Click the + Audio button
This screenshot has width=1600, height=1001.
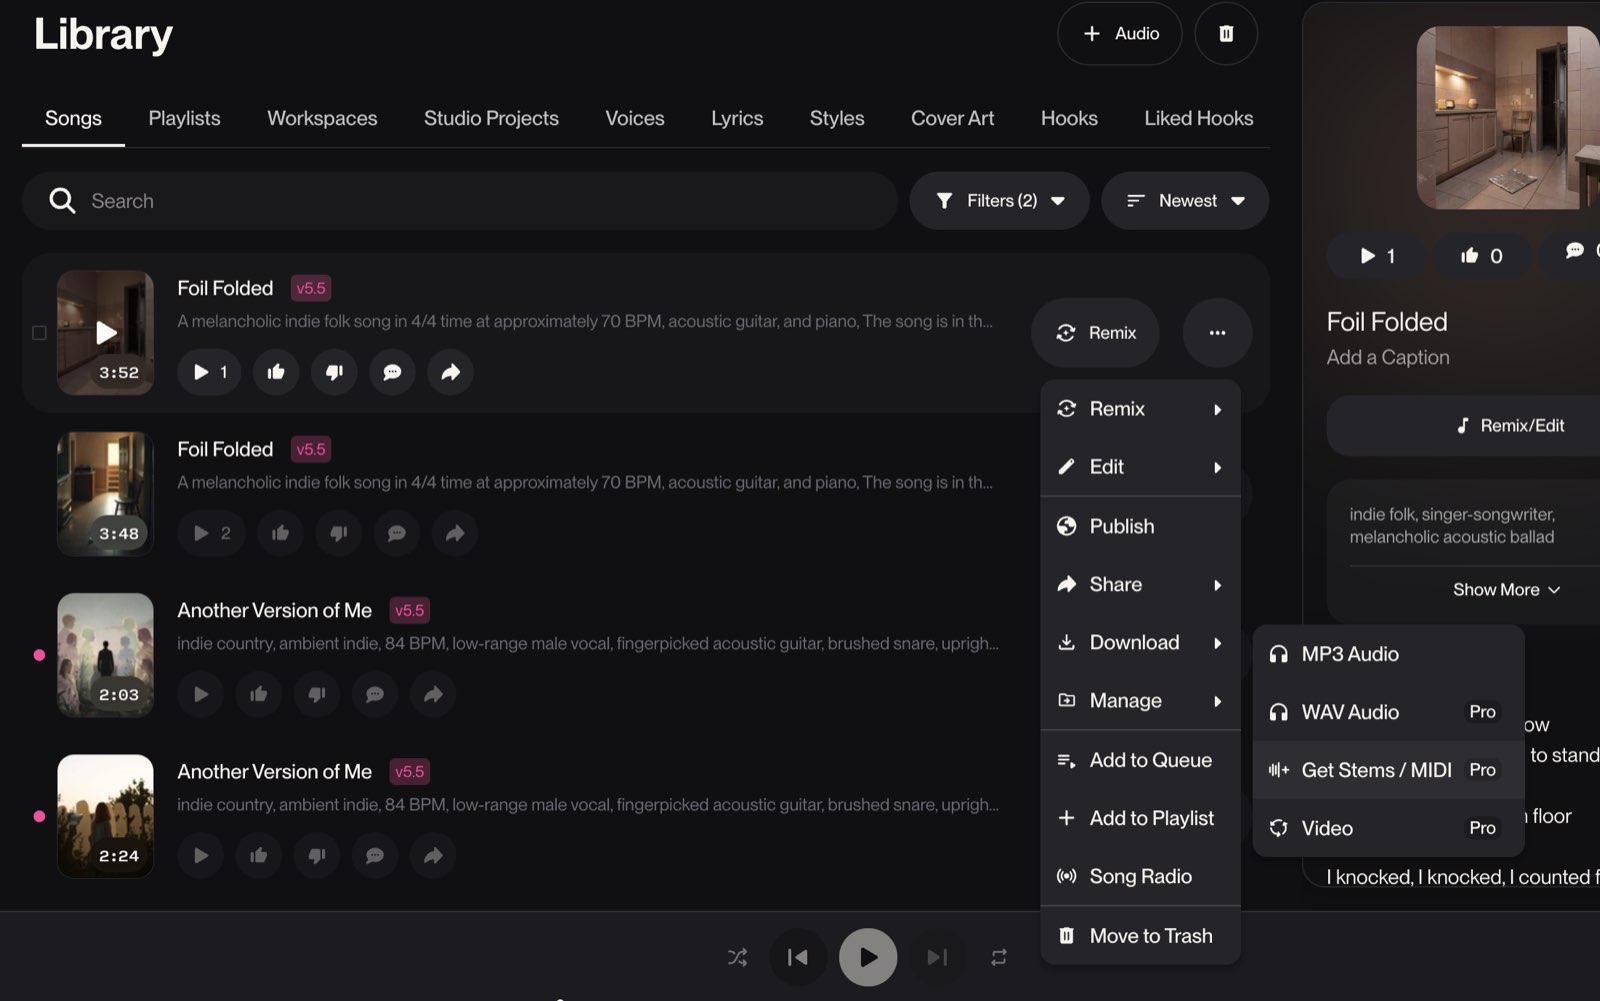coord(1120,34)
